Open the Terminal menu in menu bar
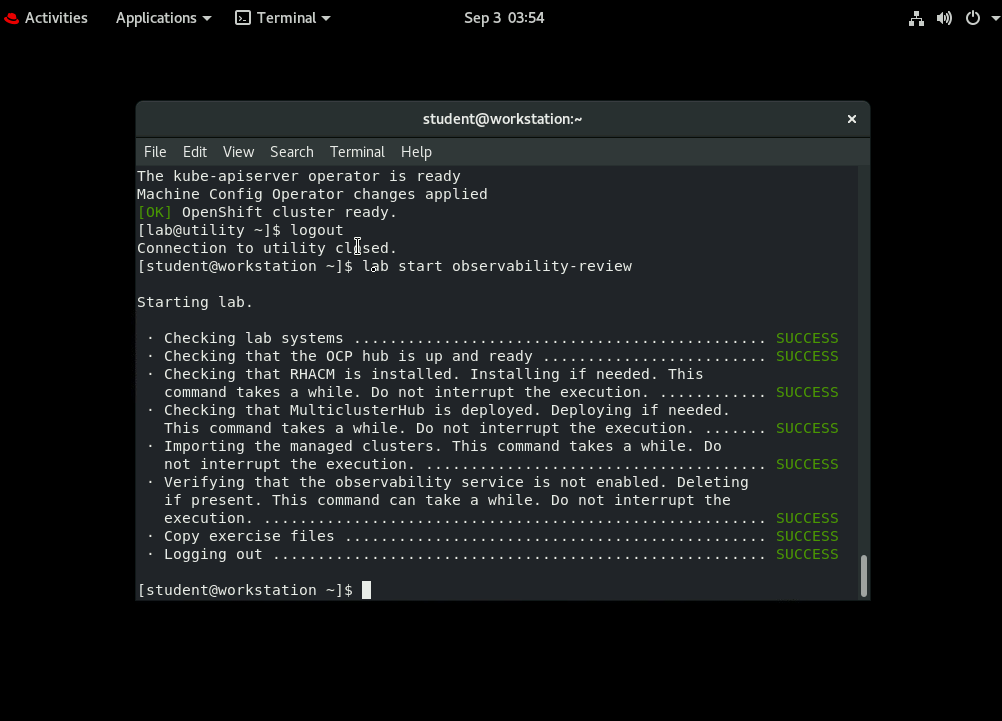1002x721 pixels. coord(357,152)
